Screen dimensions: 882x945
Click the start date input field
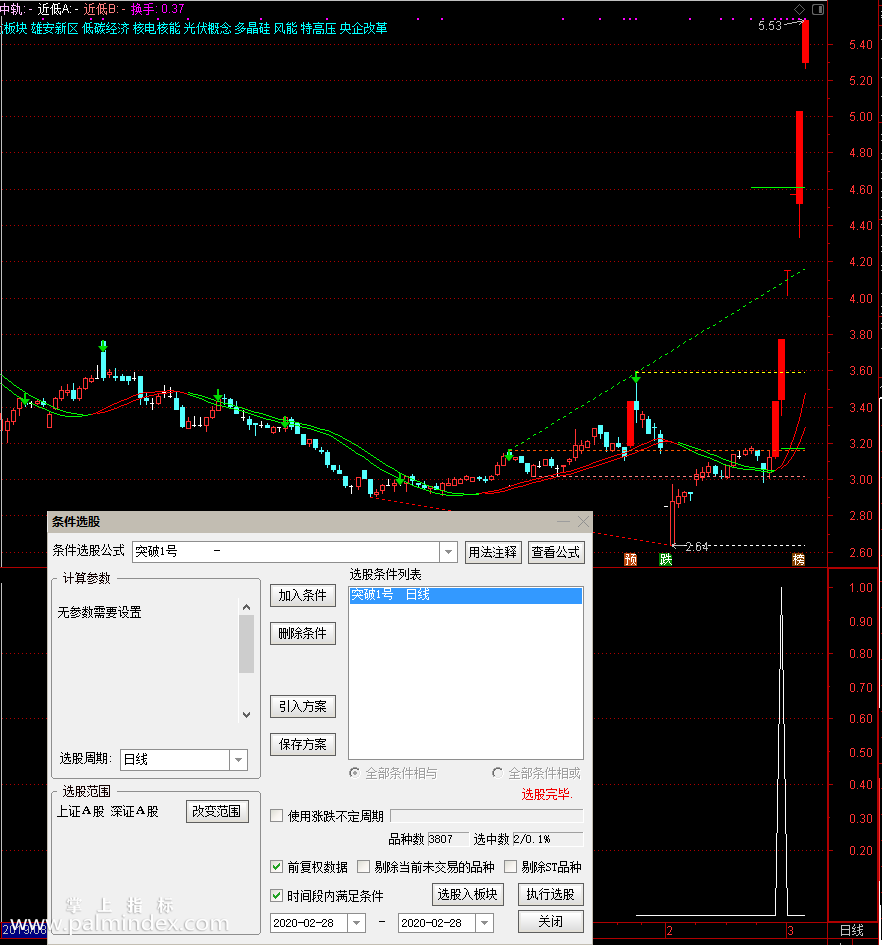click(x=309, y=923)
